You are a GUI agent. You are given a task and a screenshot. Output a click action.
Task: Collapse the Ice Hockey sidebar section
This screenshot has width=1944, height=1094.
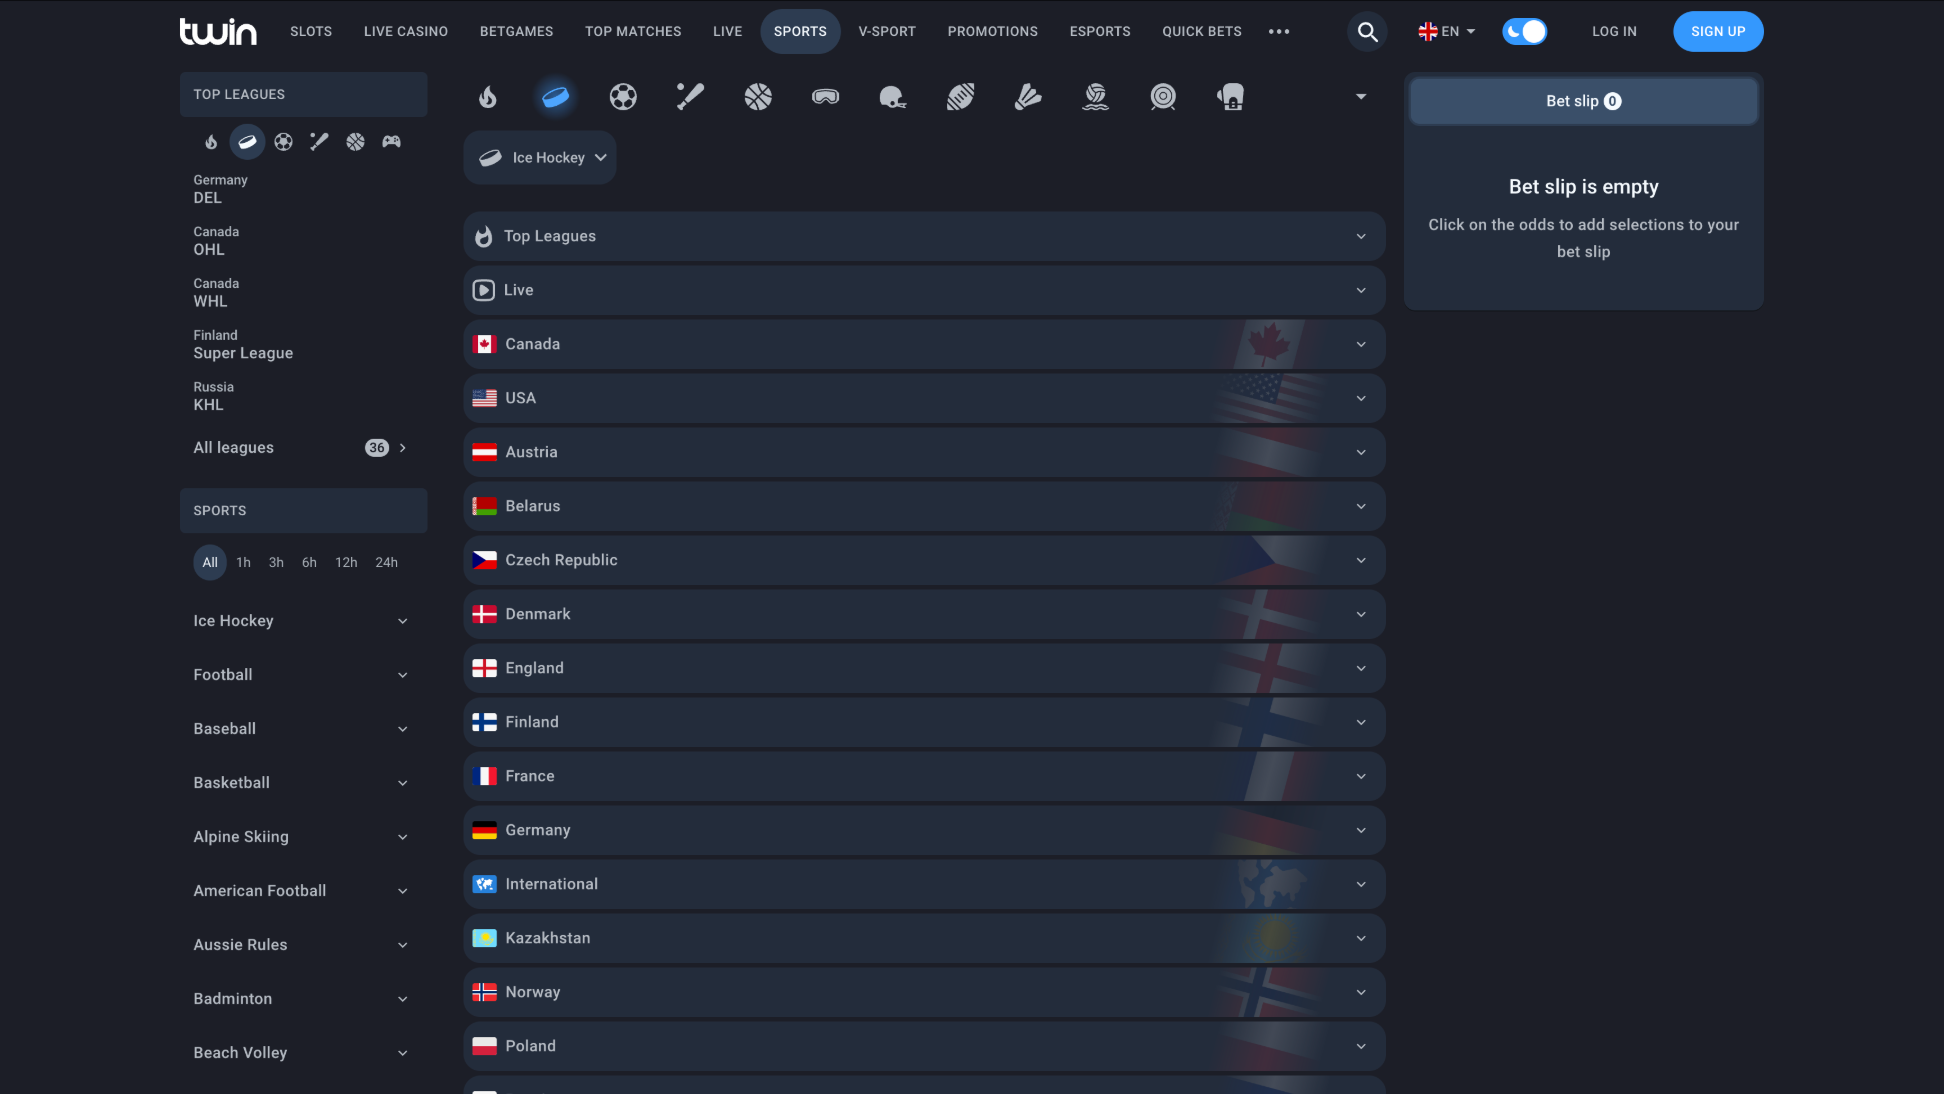tap(403, 621)
